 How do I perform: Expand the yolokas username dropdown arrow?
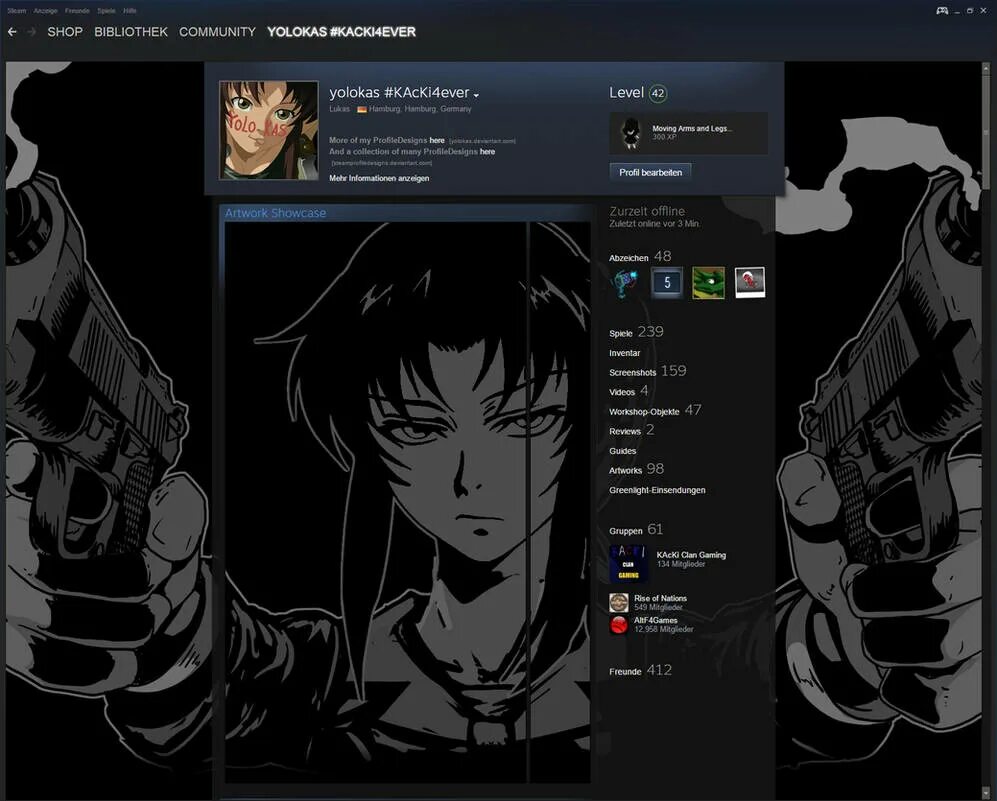(476, 95)
